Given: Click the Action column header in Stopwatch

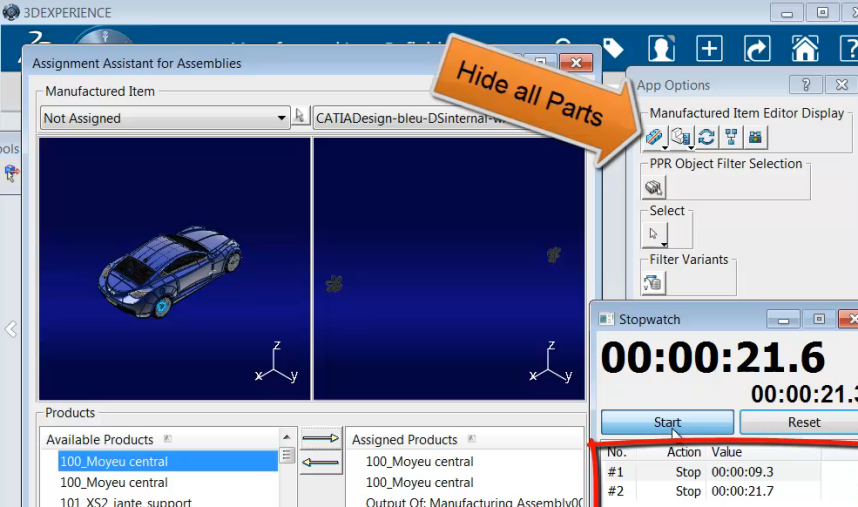Looking at the screenshot, I should (x=683, y=452).
